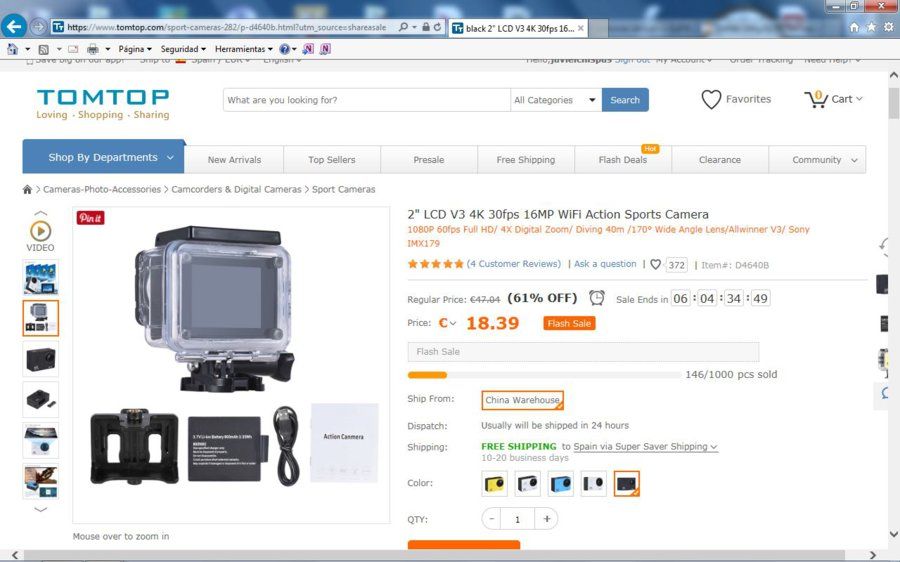Click the address bar lock icon
This screenshot has height=562, width=900.
tap(425, 27)
